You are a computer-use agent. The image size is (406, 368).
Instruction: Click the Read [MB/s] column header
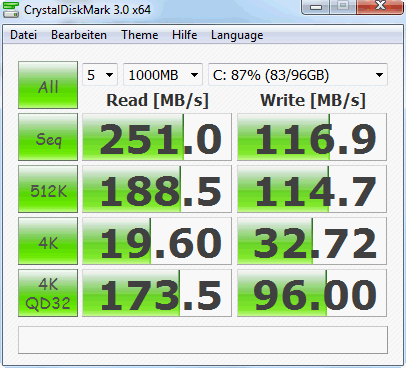tap(157, 100)
